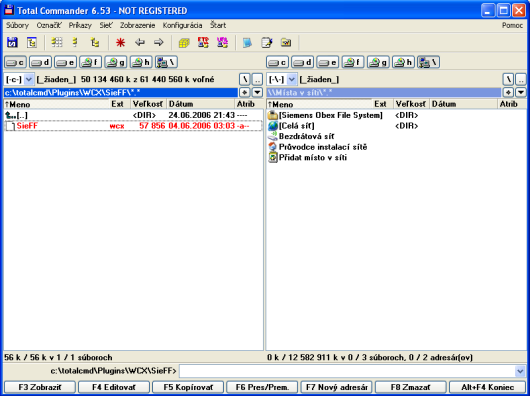The width and height of the screenshot is (530, 396).
Task: Go to parent directory button in right panel
Action: [521, 80]
